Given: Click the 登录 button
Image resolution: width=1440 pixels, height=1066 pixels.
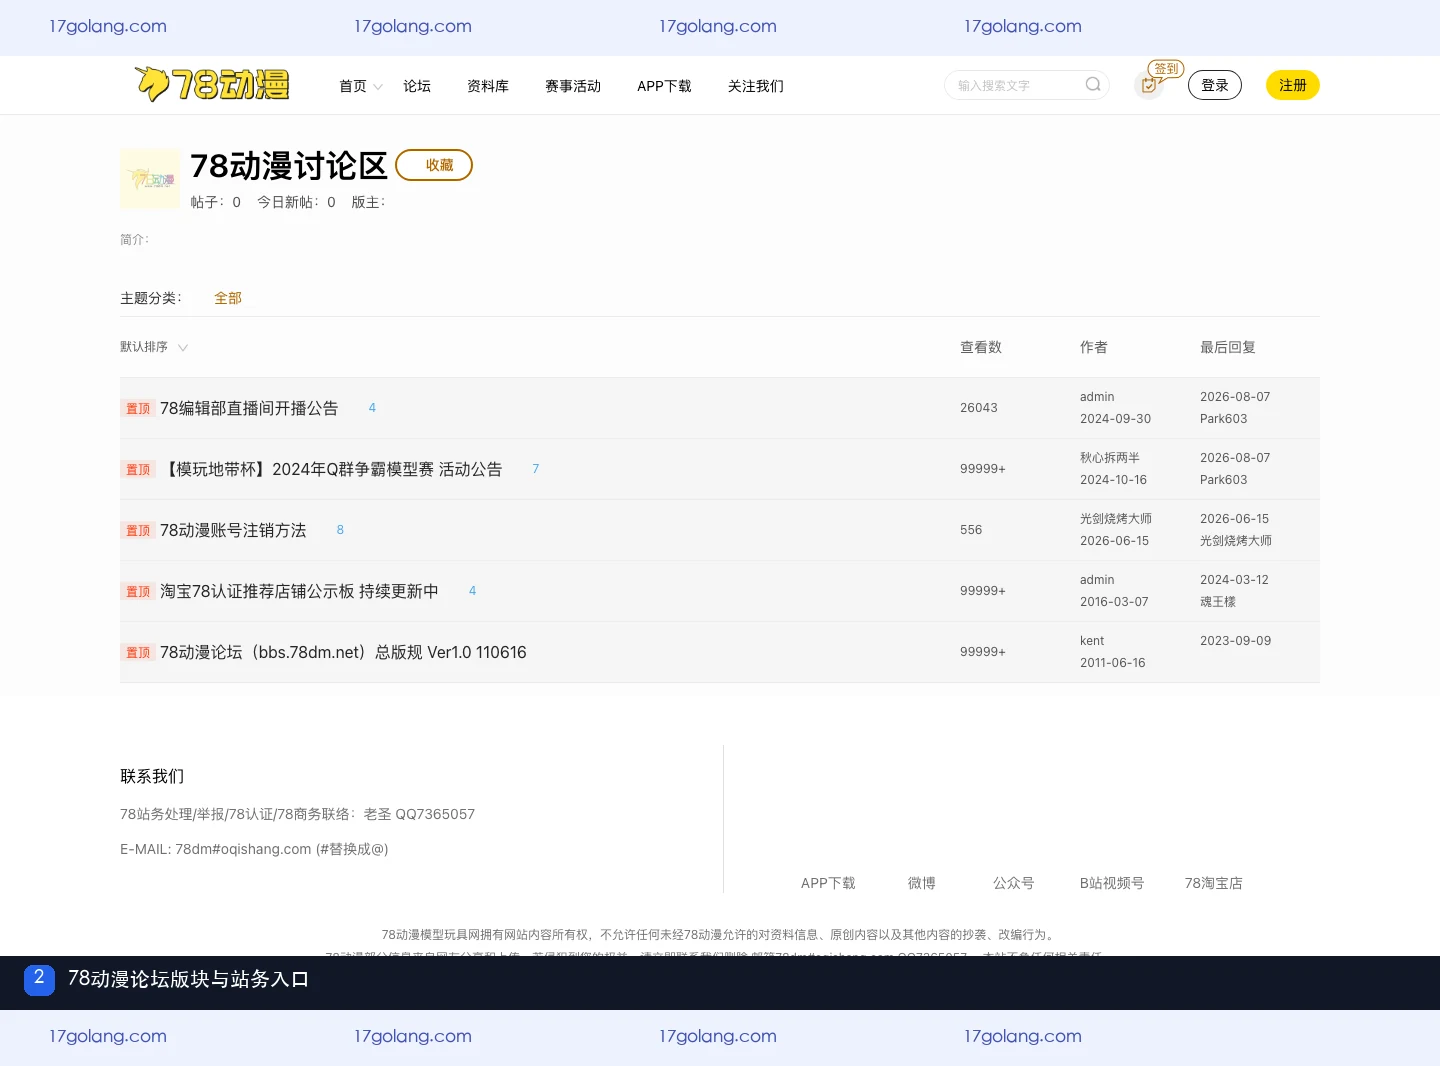Looking at the screenshot, I should 1215,85.
